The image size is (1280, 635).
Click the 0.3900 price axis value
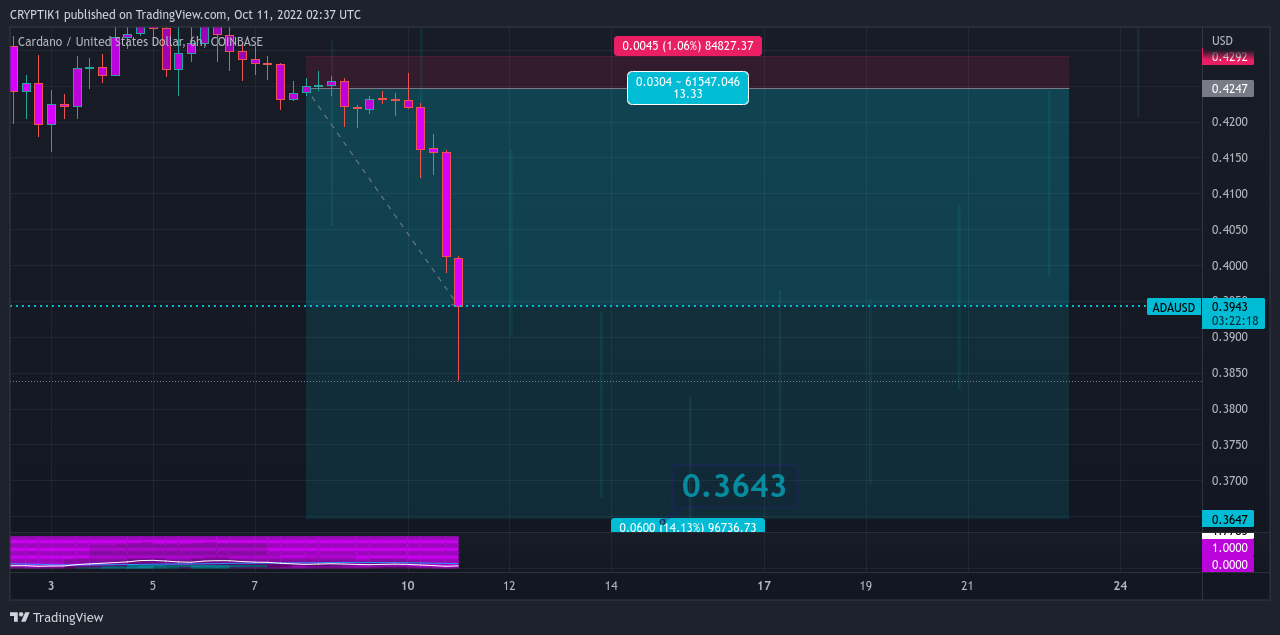tap(1228, 337)
